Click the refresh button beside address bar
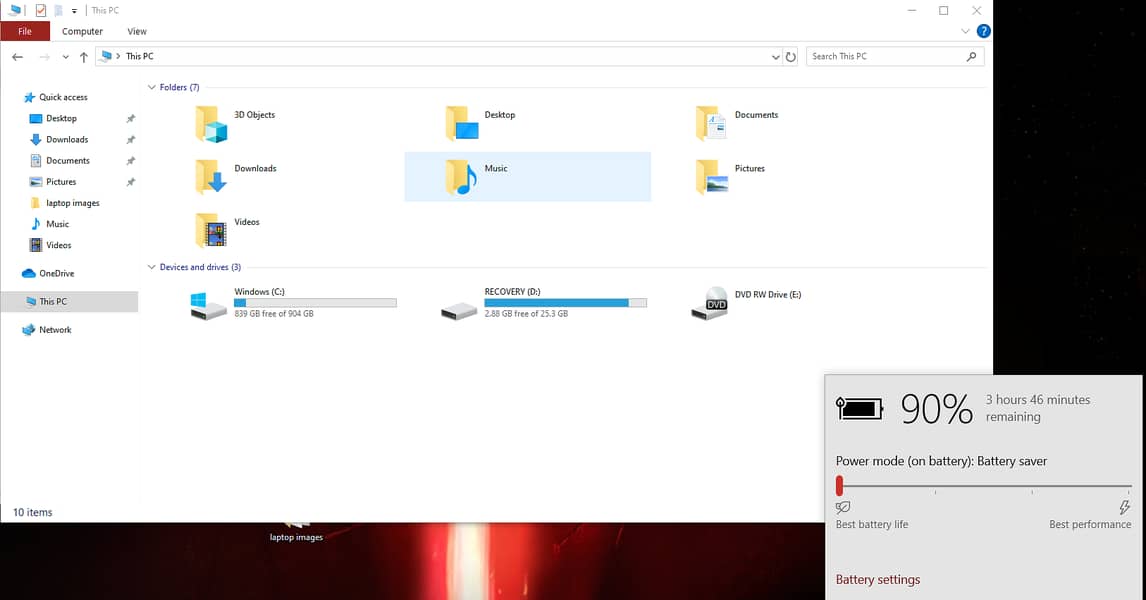 (x=791, y=57)
